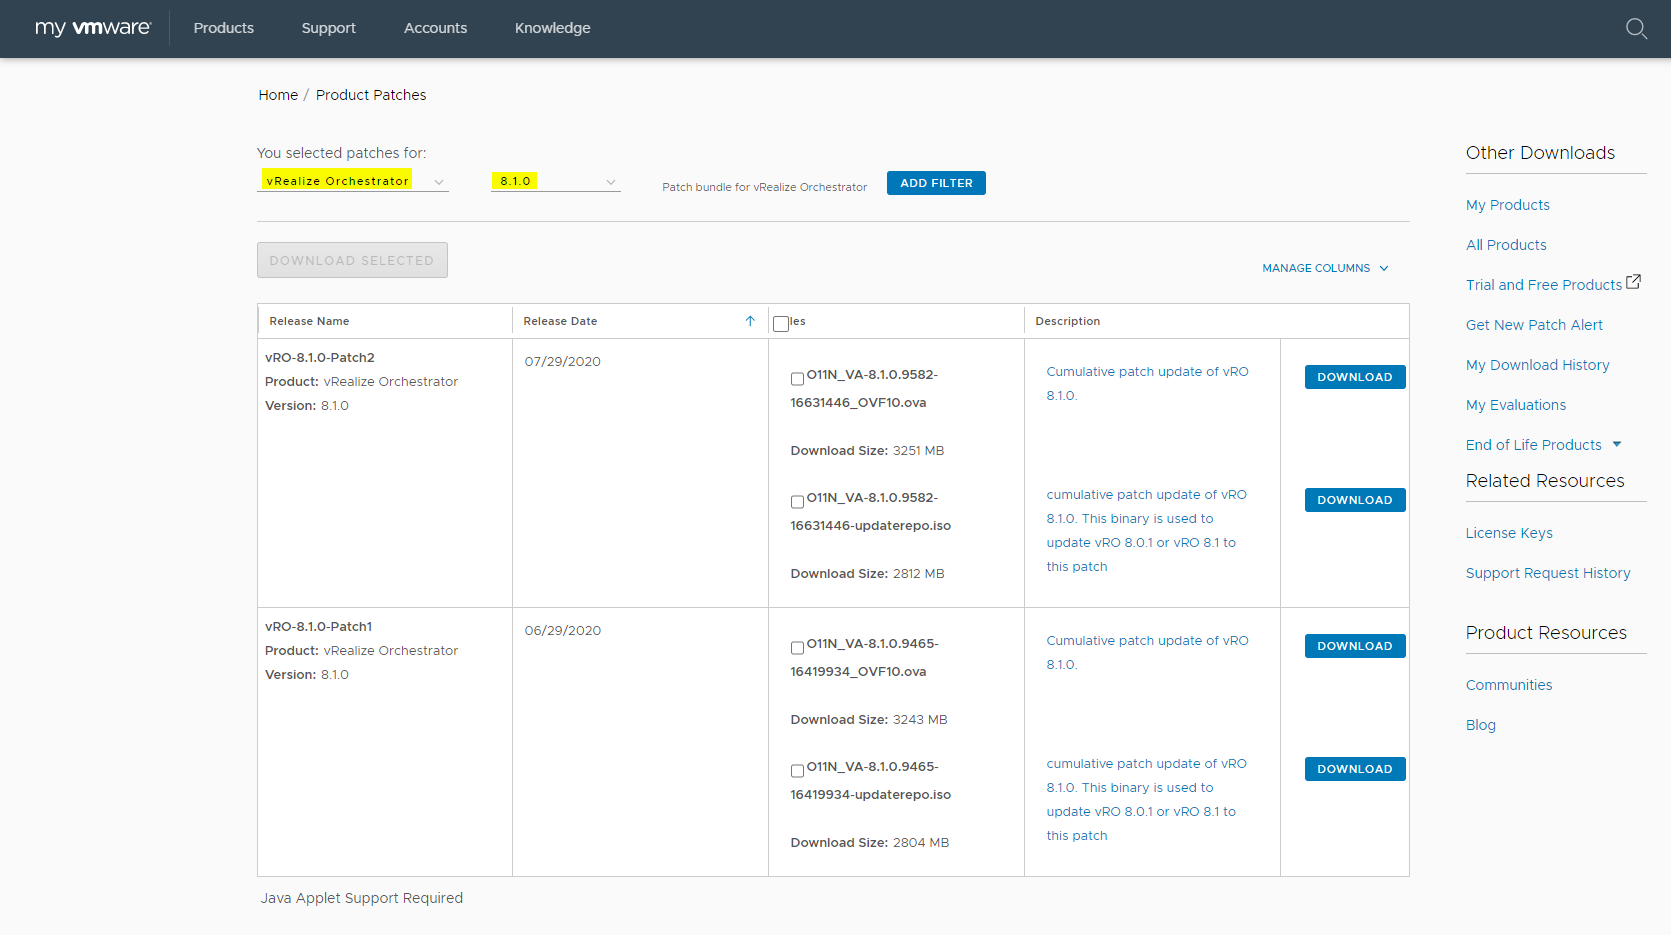
Task: Expand End of Life Products list
Action: pyautogui.click(x=1616, y=445)
